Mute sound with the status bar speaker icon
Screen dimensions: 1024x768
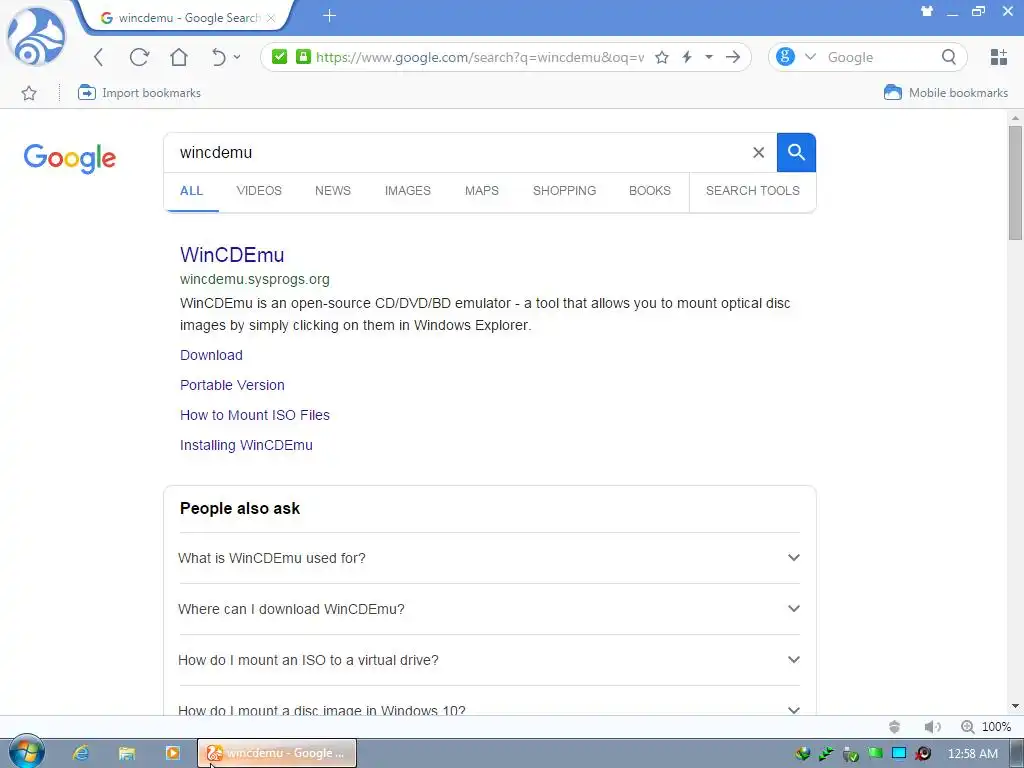933,727
